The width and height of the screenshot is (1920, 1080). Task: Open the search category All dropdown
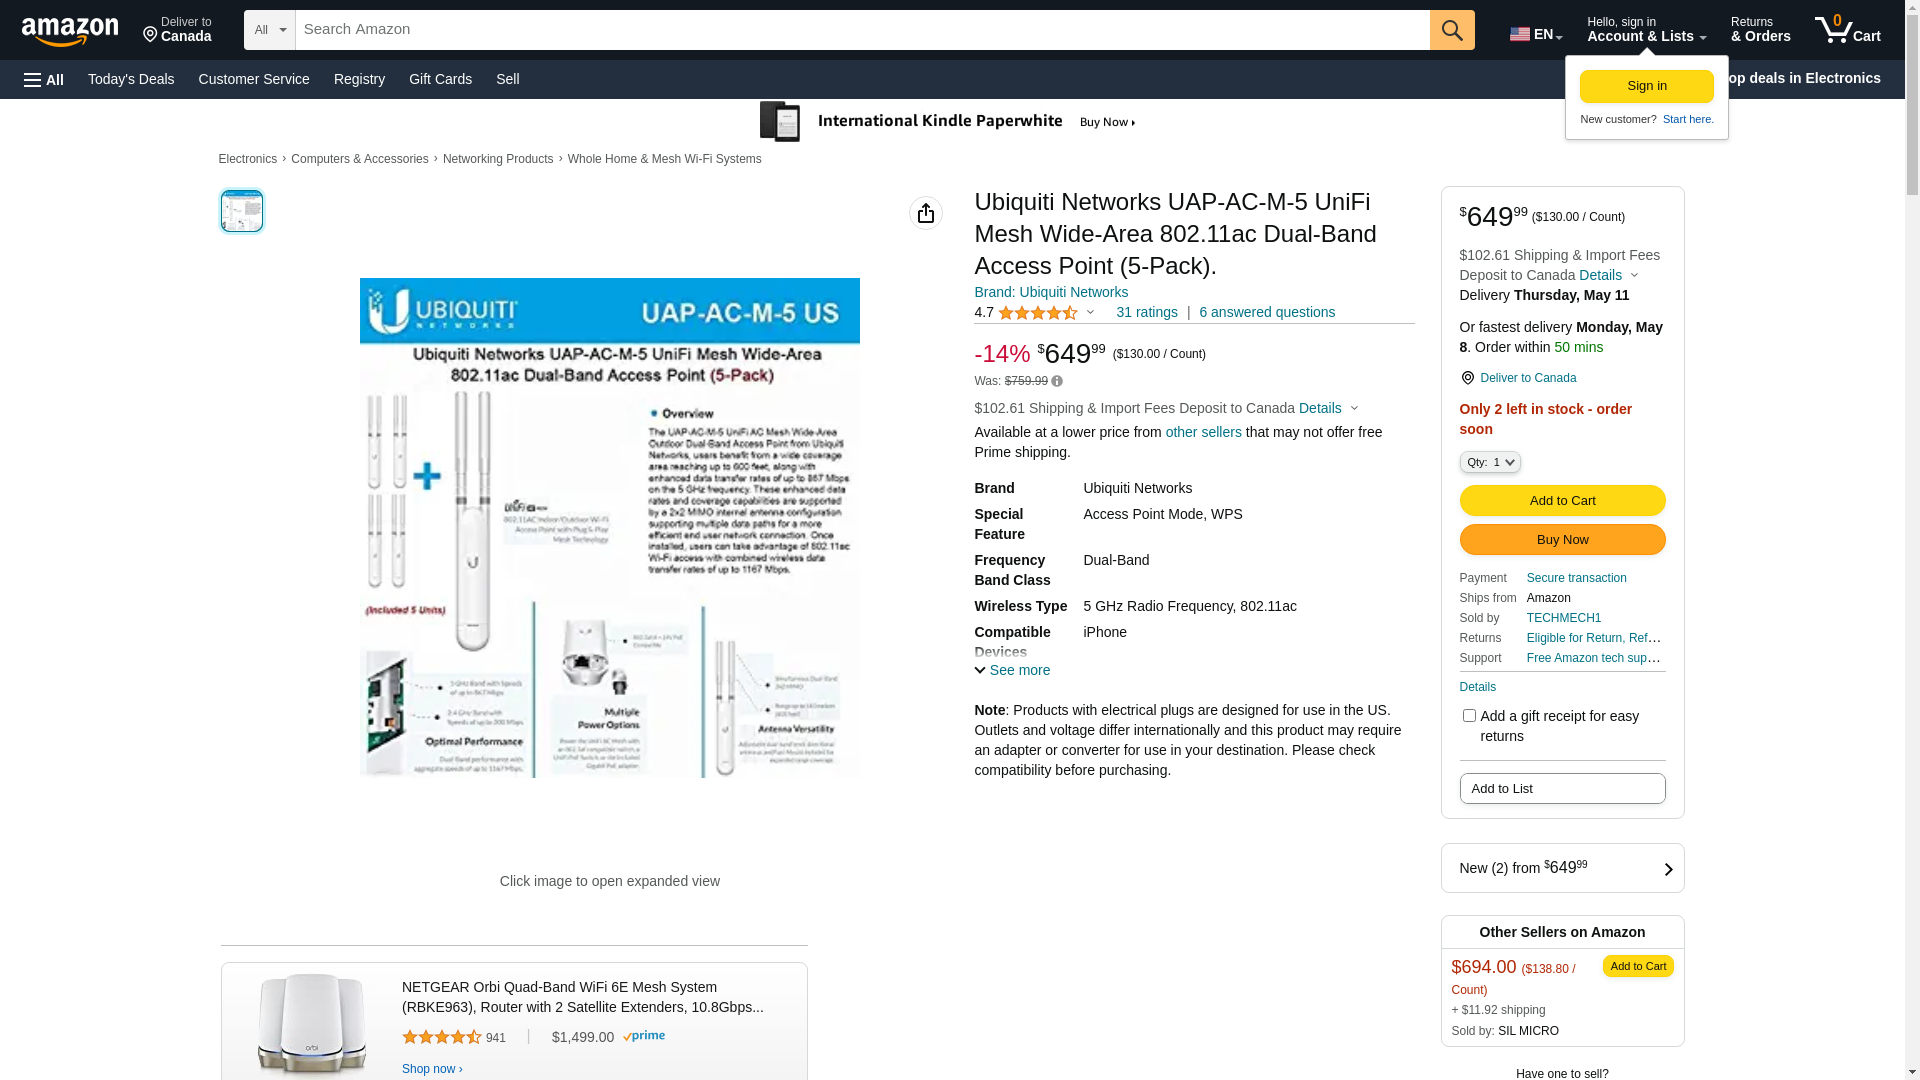click(269, 30)
